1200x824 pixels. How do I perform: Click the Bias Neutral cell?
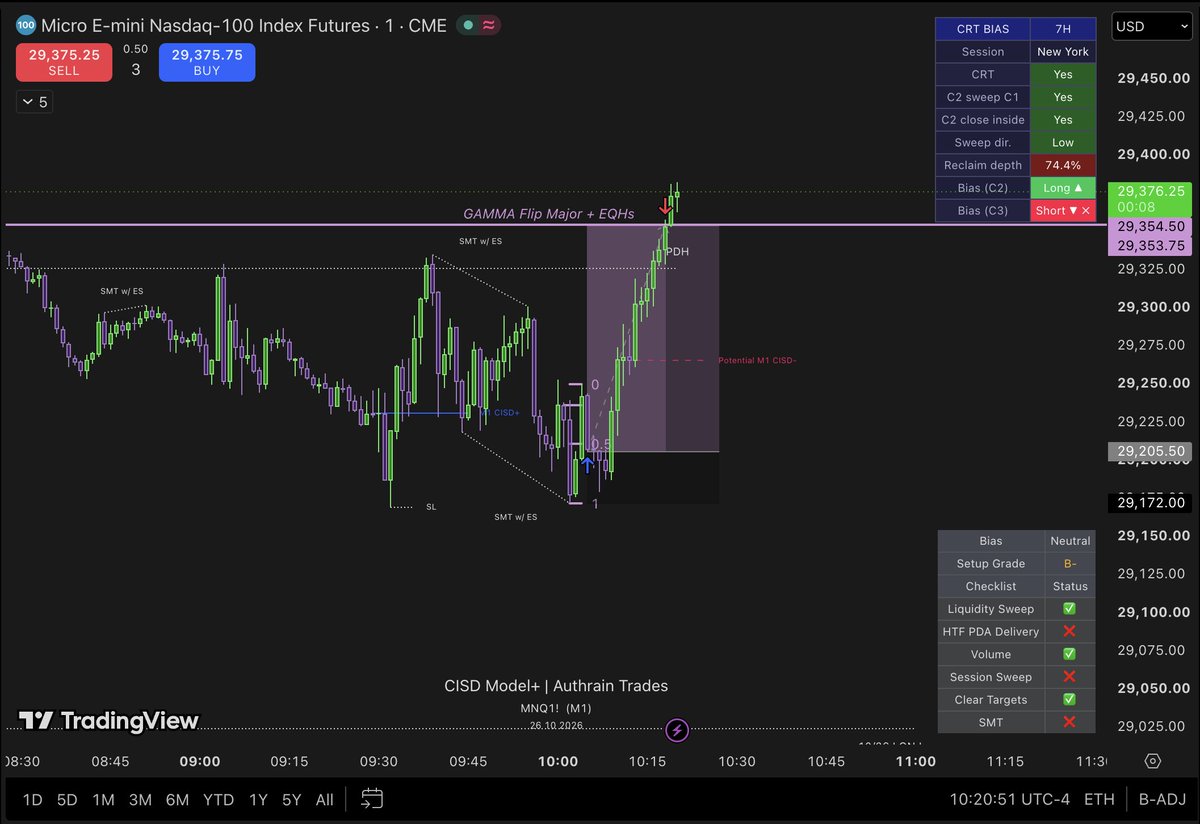(x=1069, y=541)
